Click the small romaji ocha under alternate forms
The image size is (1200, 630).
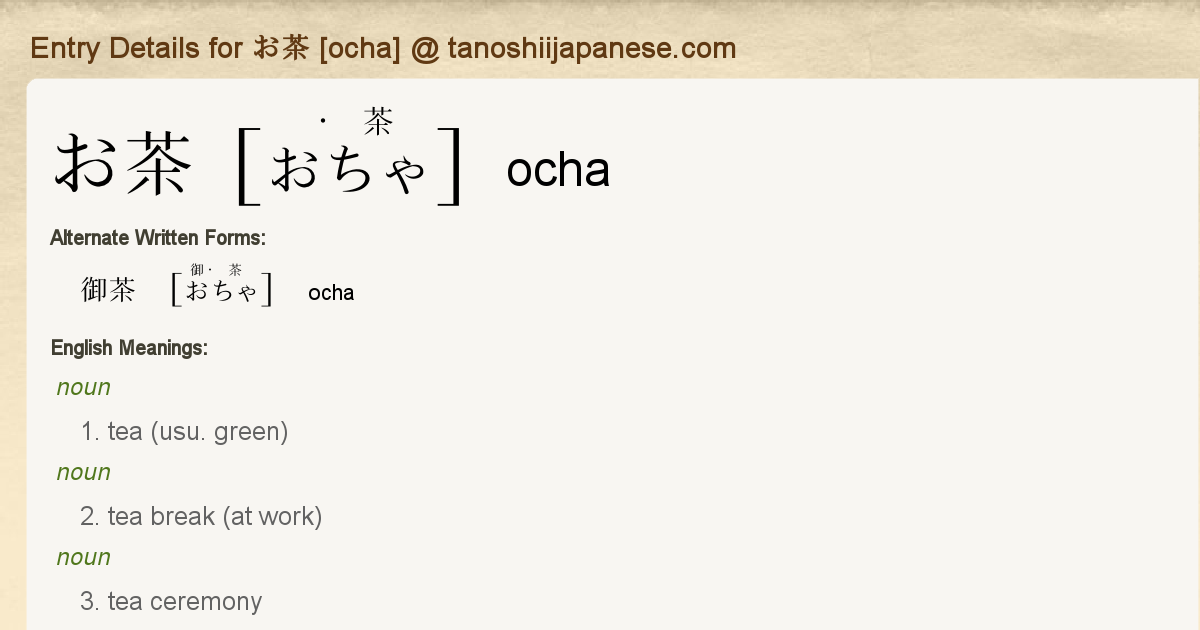tap(331, 293)
